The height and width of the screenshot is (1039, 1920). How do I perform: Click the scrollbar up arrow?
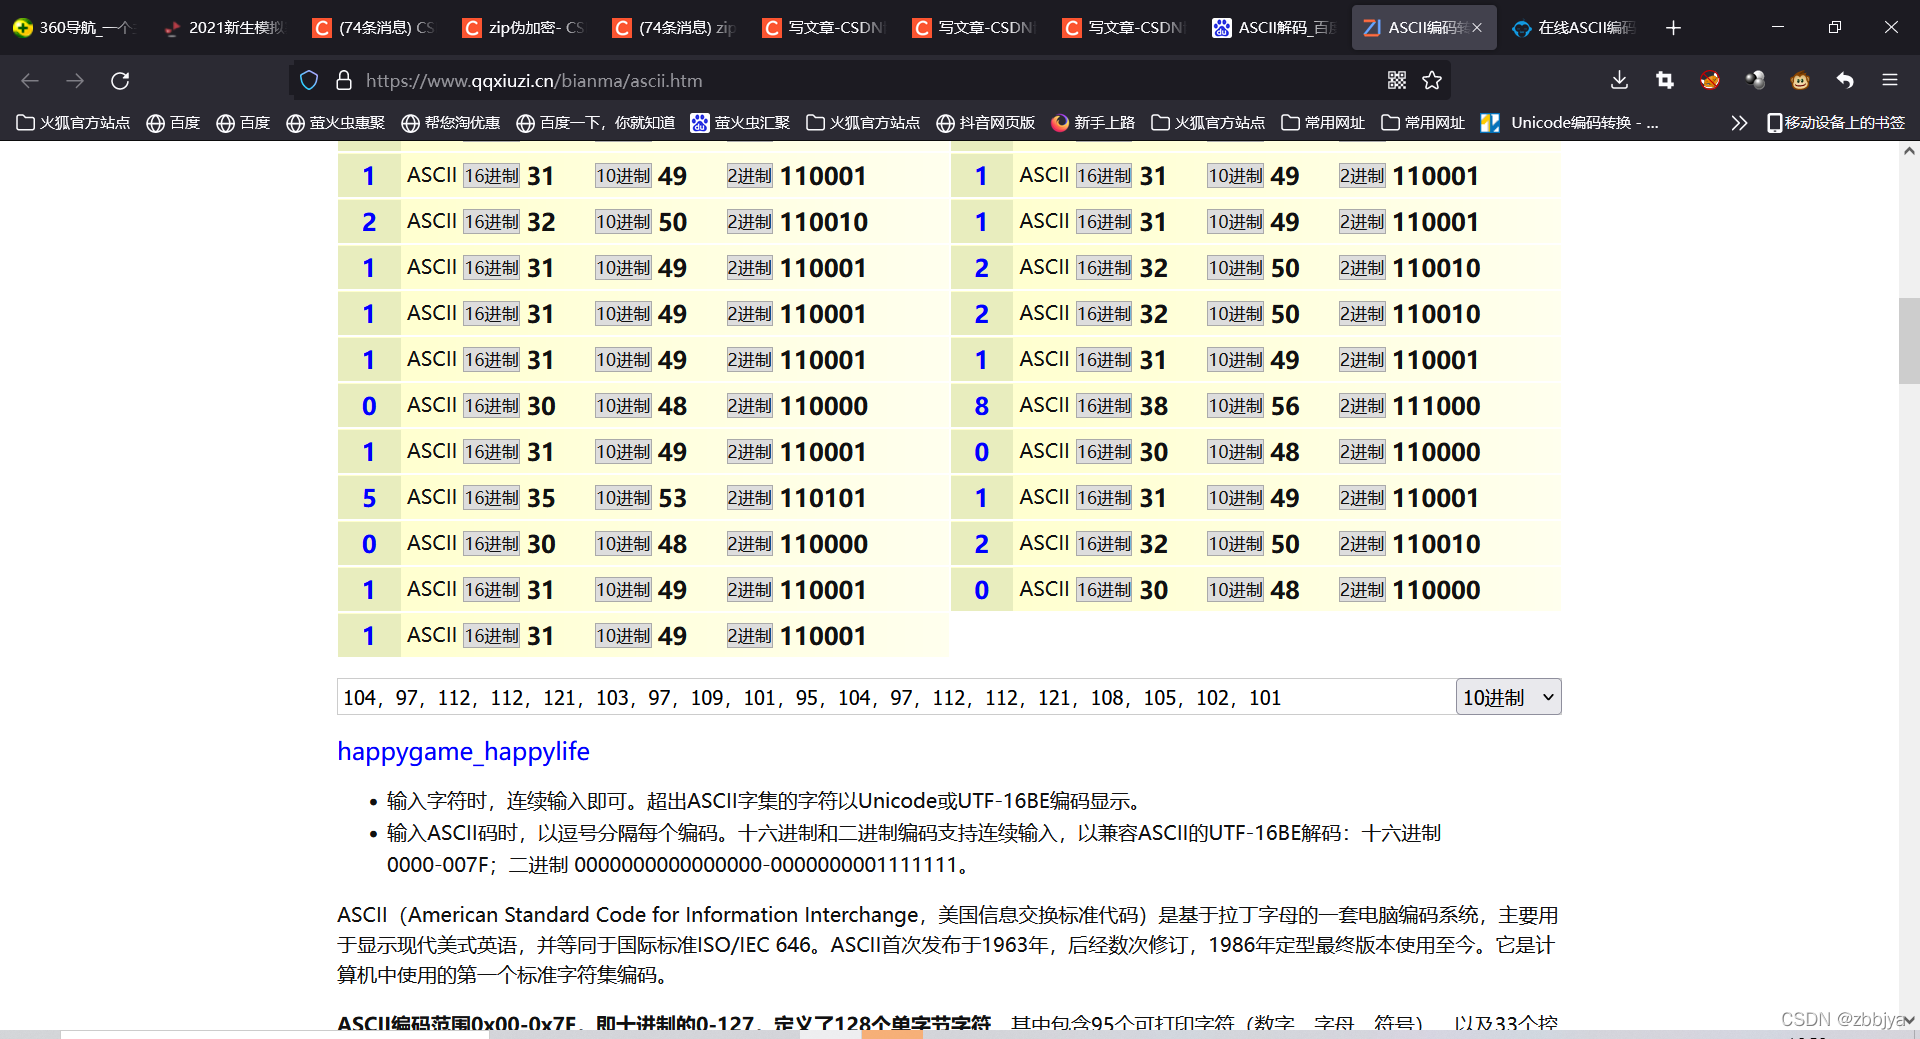pos(1909,151)
